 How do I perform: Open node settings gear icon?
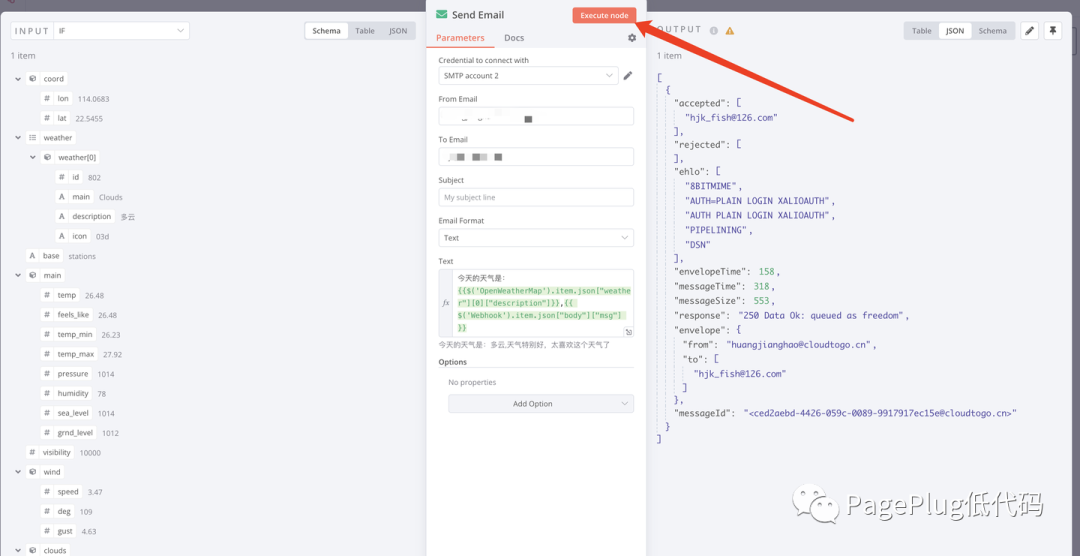click(x=632, y=38)
